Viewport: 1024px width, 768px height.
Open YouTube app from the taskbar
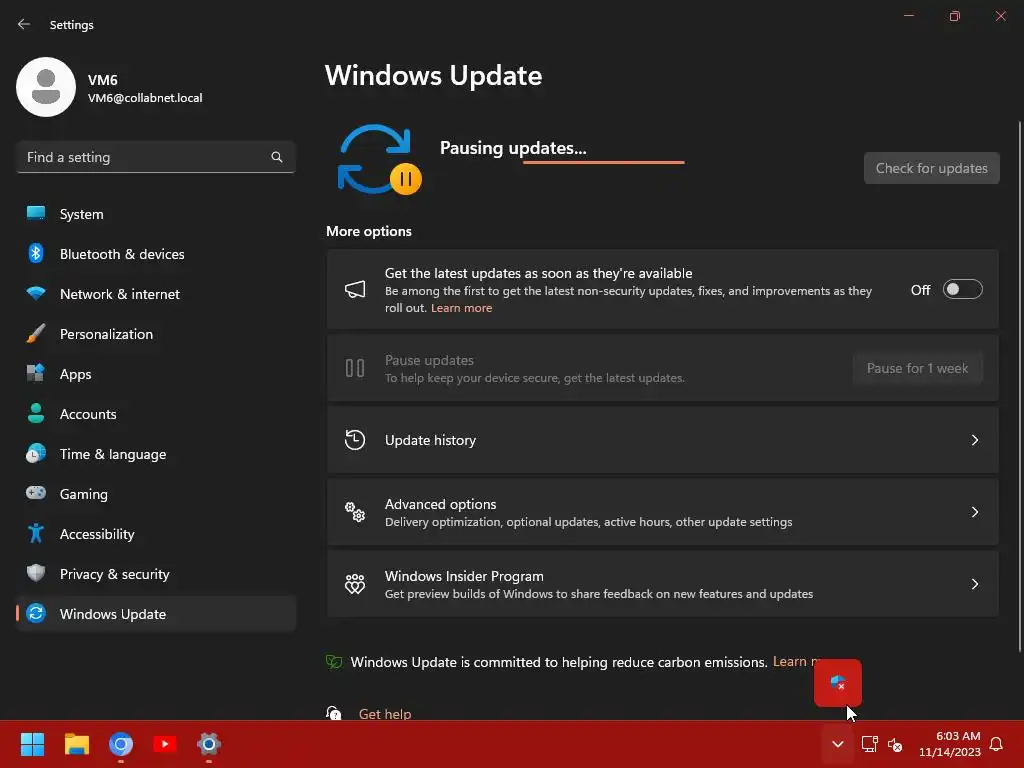click(165, 744)
